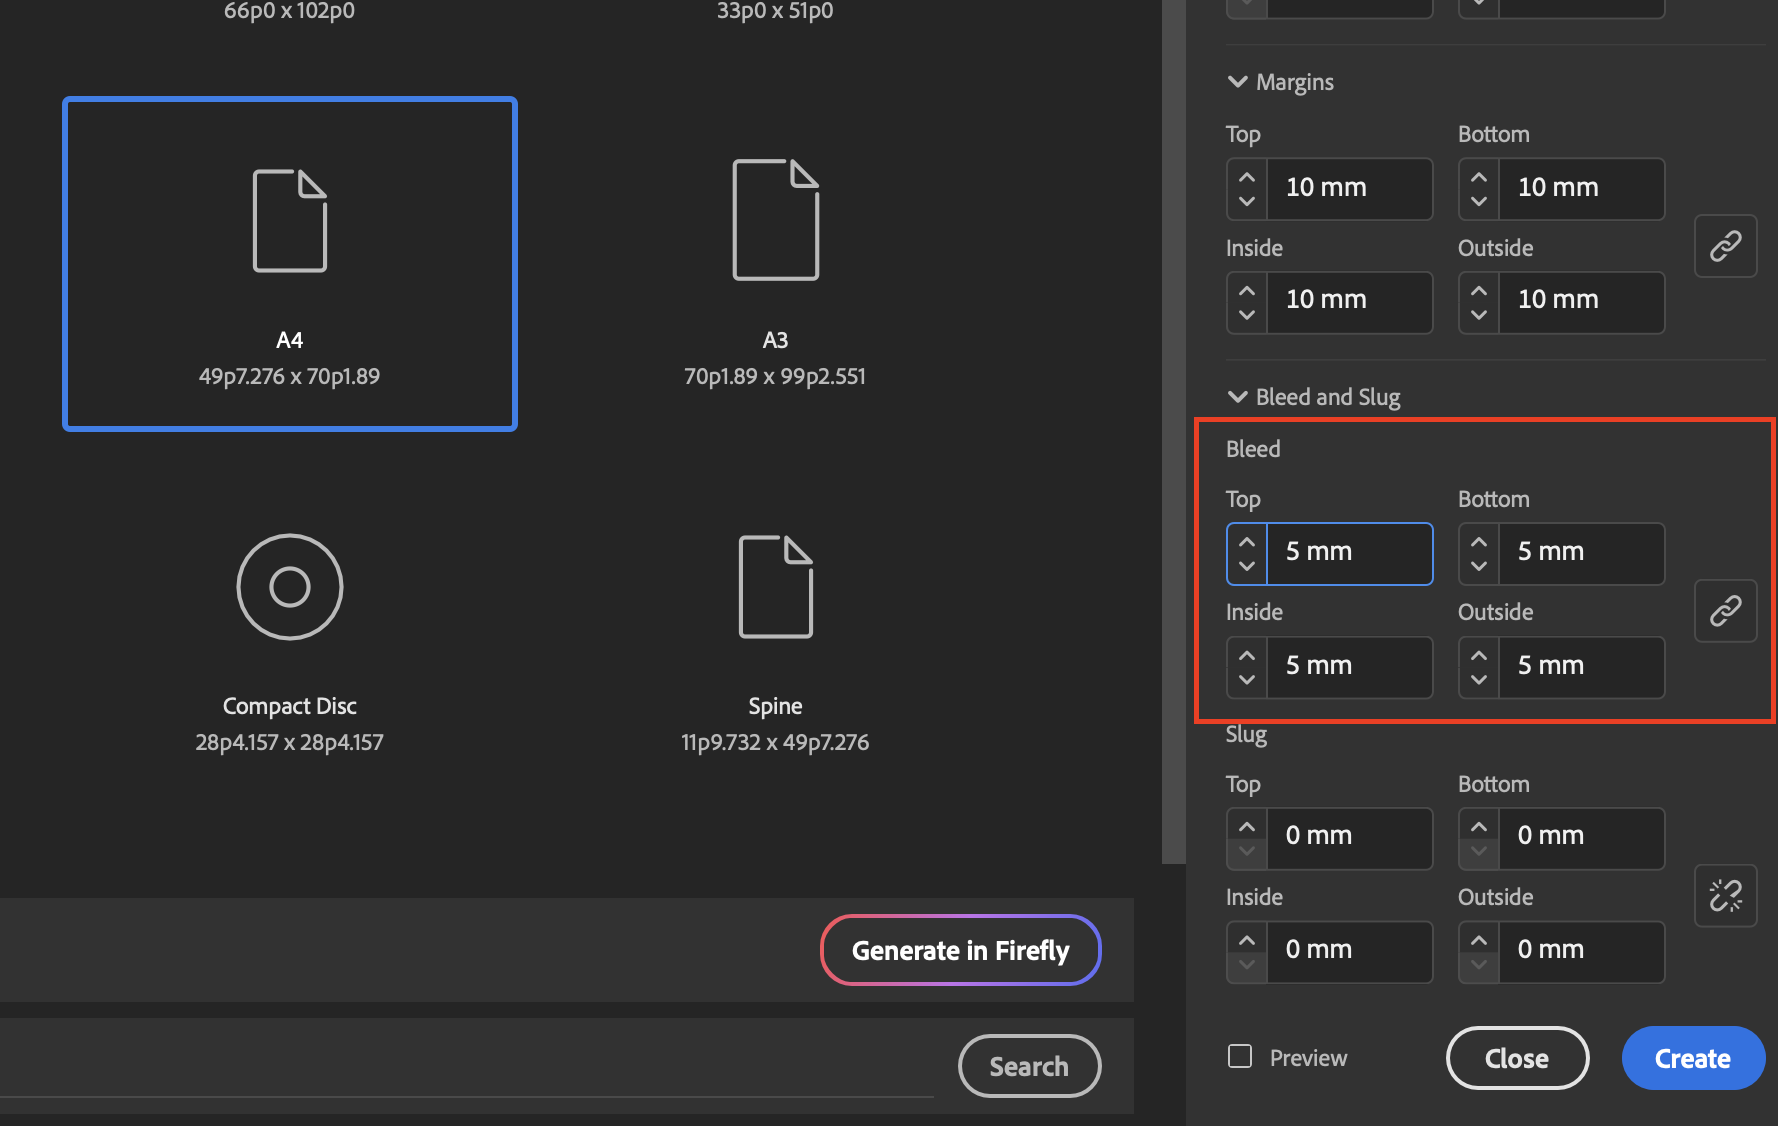Increase Slug Top with up arrow
Screen dimensions: 1778x1126
[1247, 827]
